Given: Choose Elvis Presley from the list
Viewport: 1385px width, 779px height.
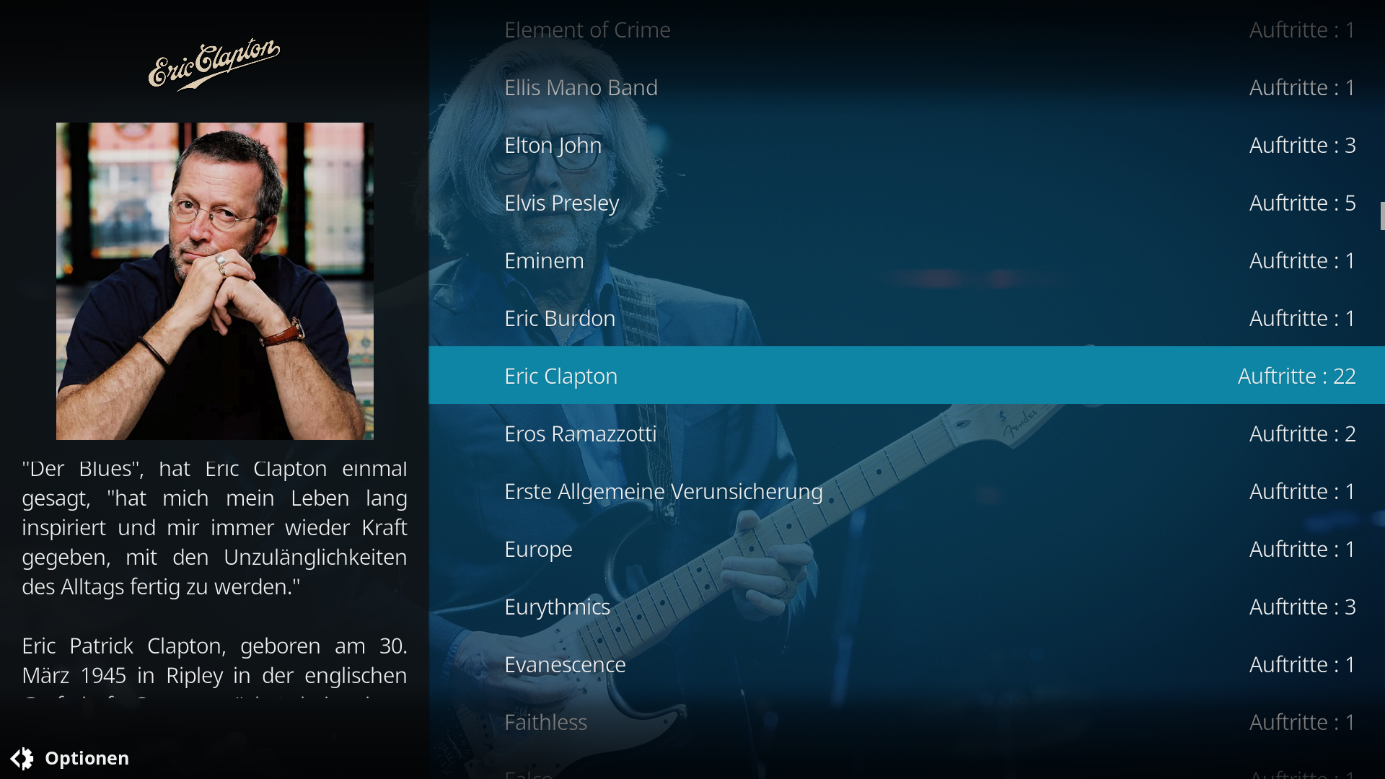Looking at the screenshot, I should coord(907,203).
